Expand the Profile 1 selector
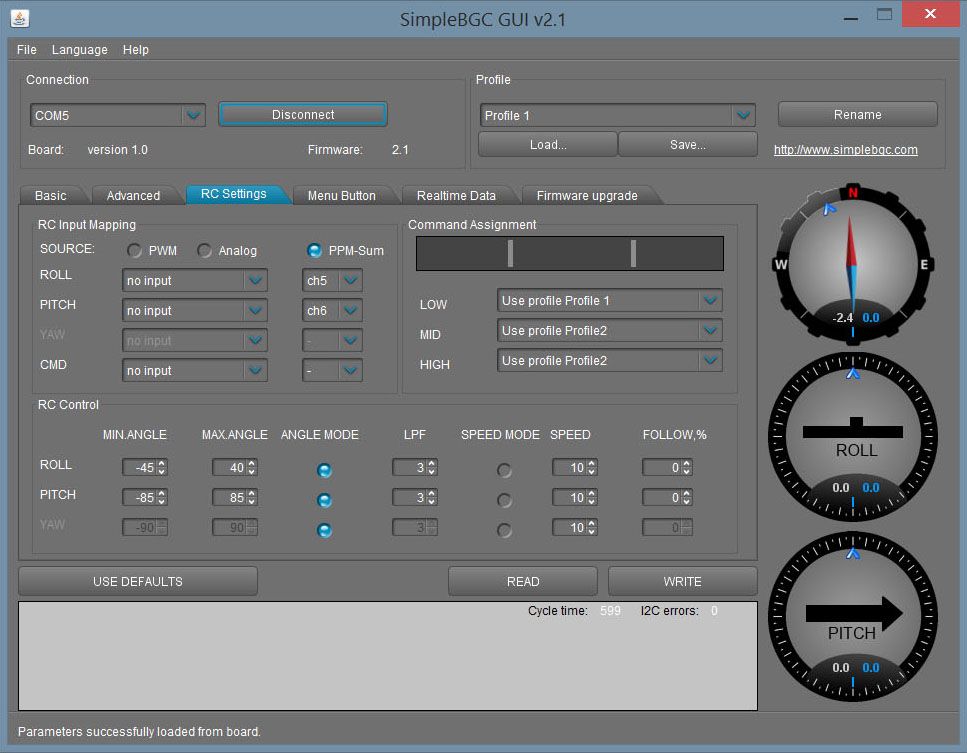 click(744, 115)
